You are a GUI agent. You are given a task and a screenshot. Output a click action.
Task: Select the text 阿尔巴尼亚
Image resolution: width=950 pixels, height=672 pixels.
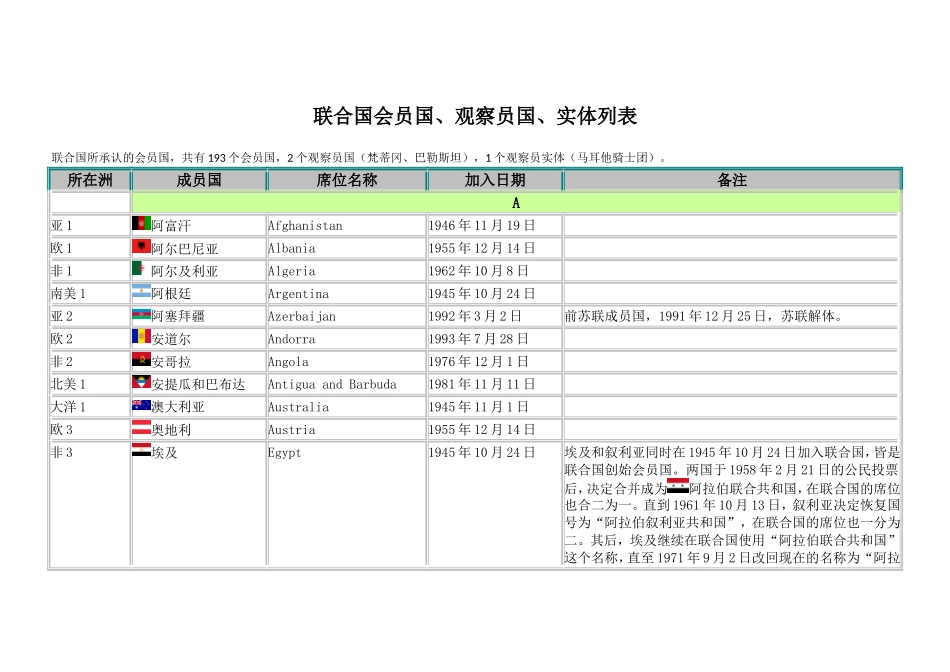(184, 249)
